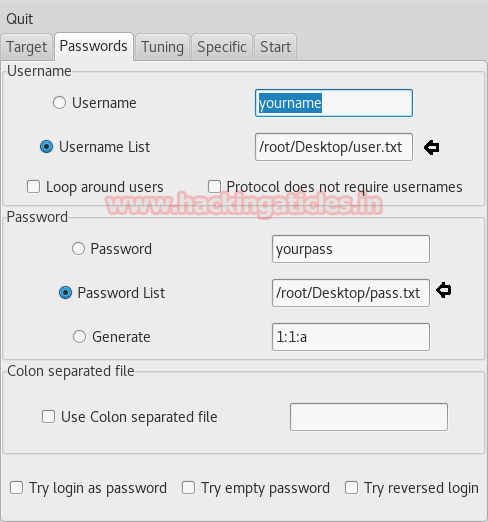Select the single Password radio button
Screen dimensions: 488x522
click(78, 249)
